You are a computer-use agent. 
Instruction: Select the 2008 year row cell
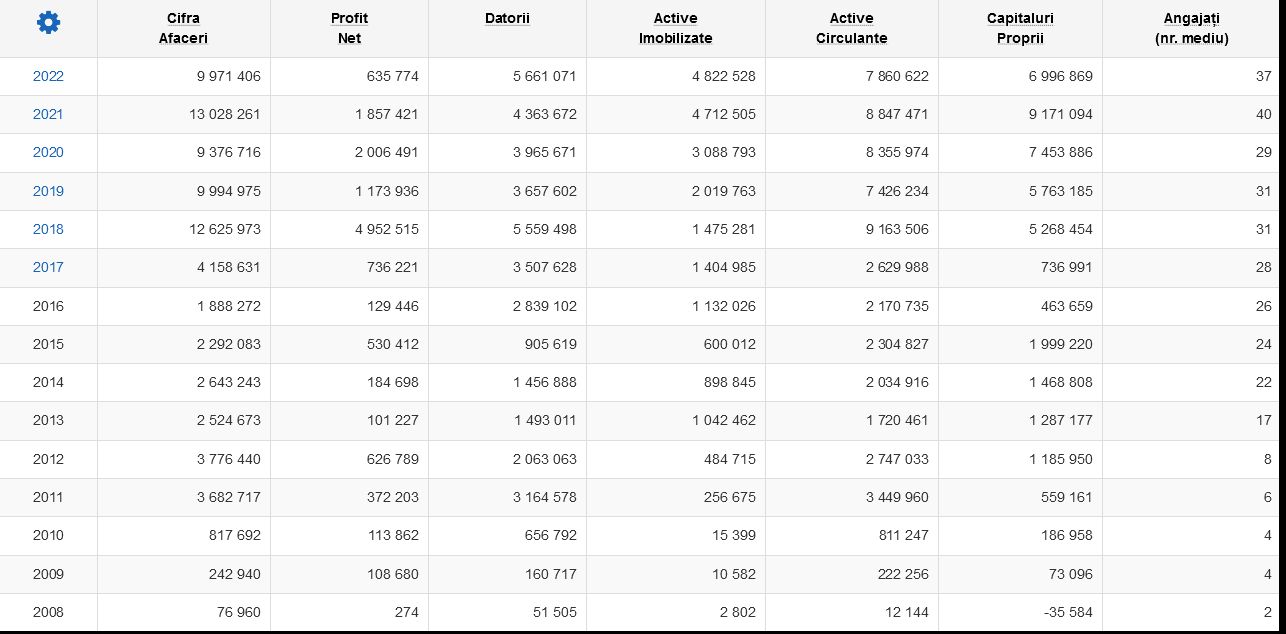[48, 612]
